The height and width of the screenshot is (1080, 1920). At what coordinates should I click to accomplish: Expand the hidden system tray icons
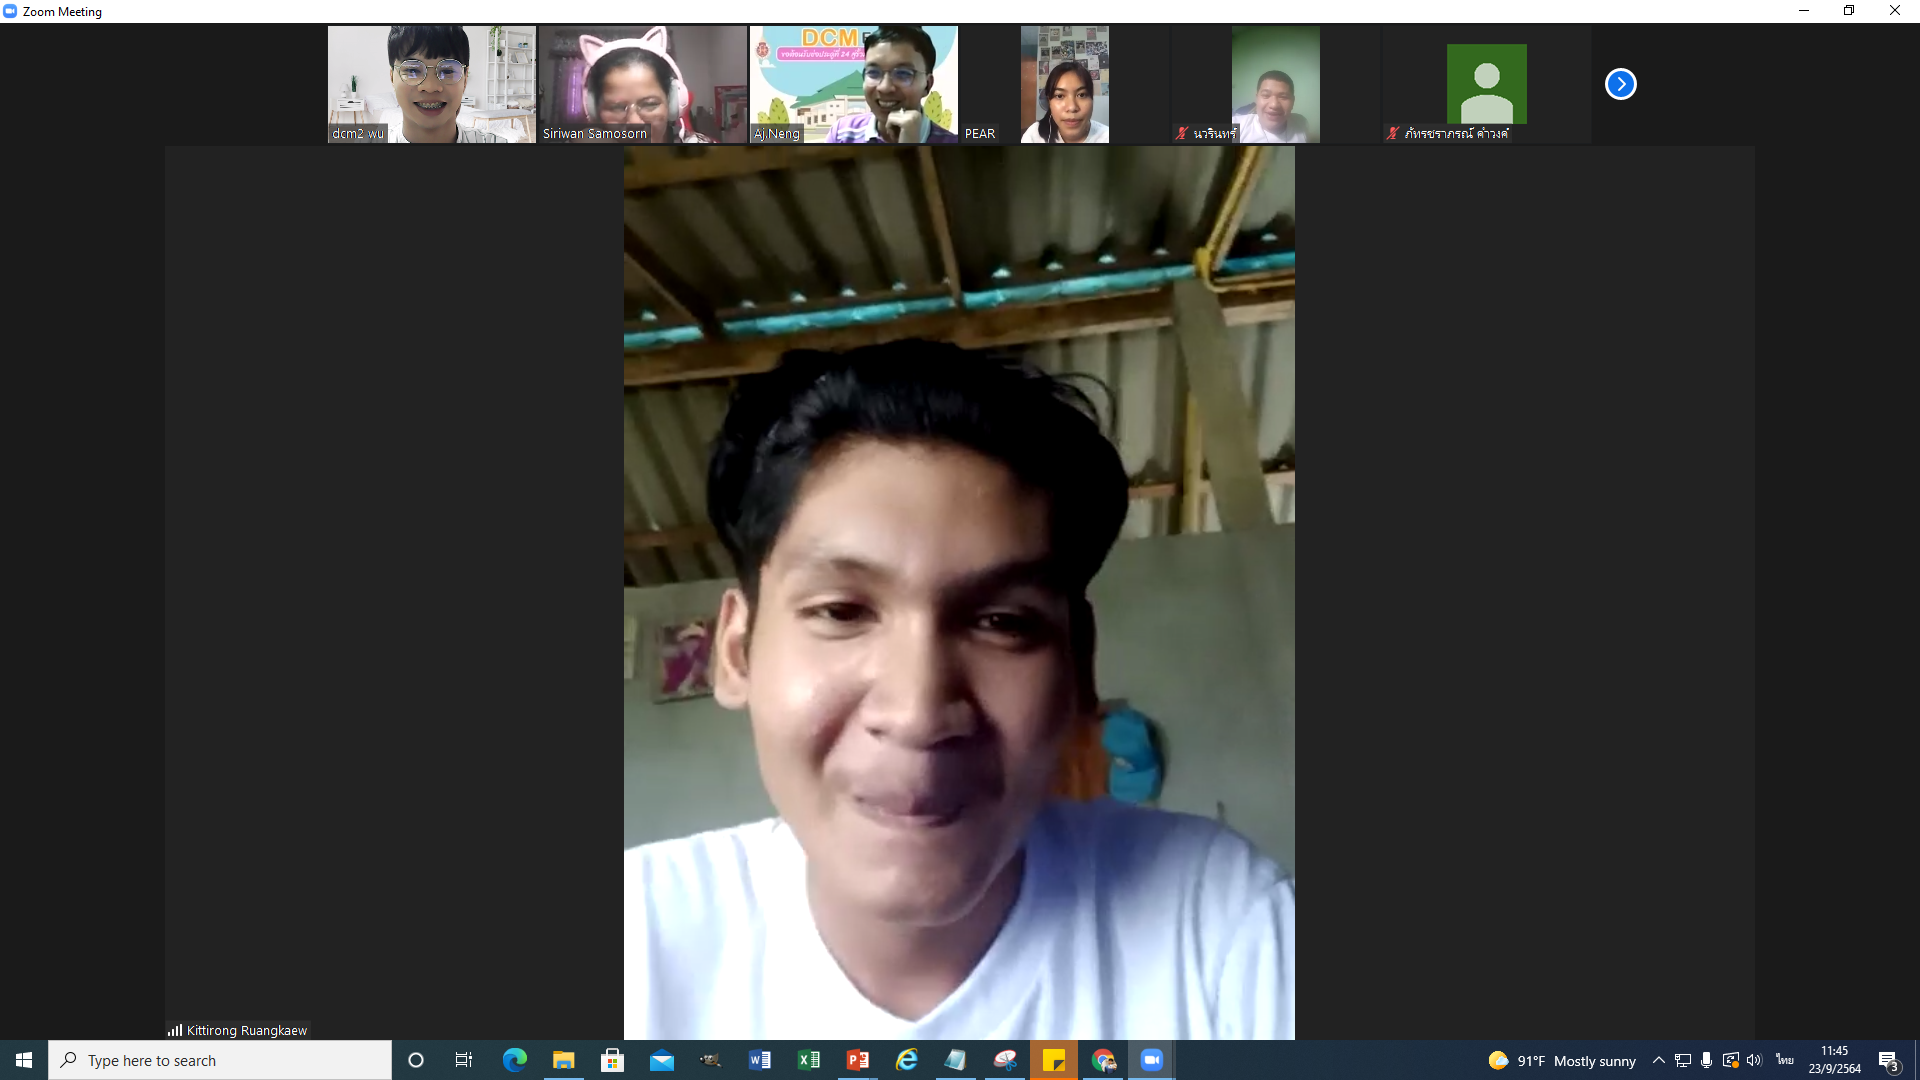1659,1060
